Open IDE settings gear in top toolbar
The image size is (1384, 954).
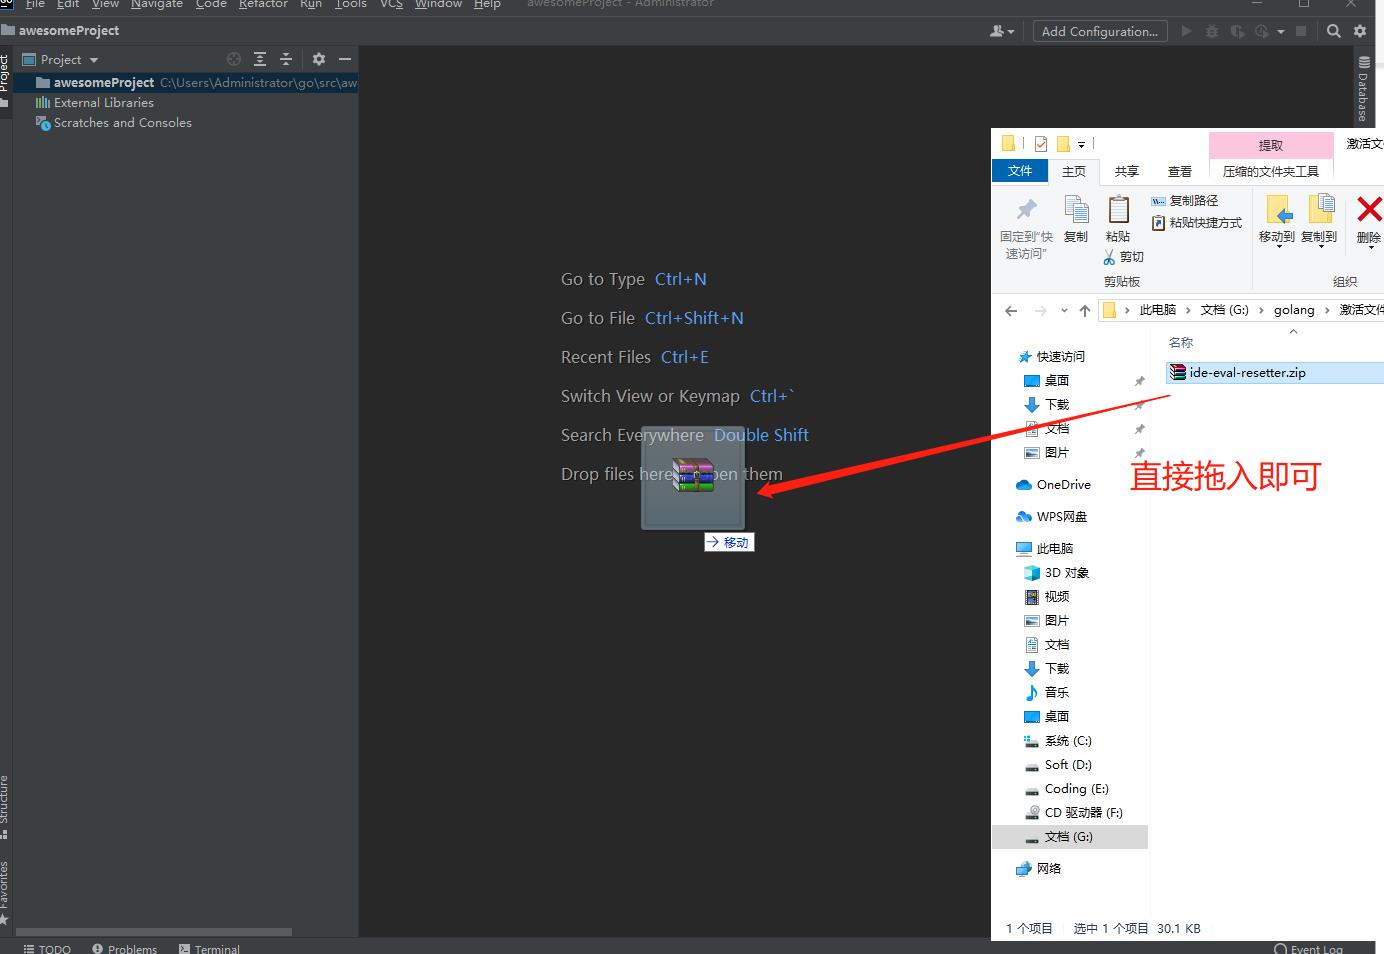1360,31
